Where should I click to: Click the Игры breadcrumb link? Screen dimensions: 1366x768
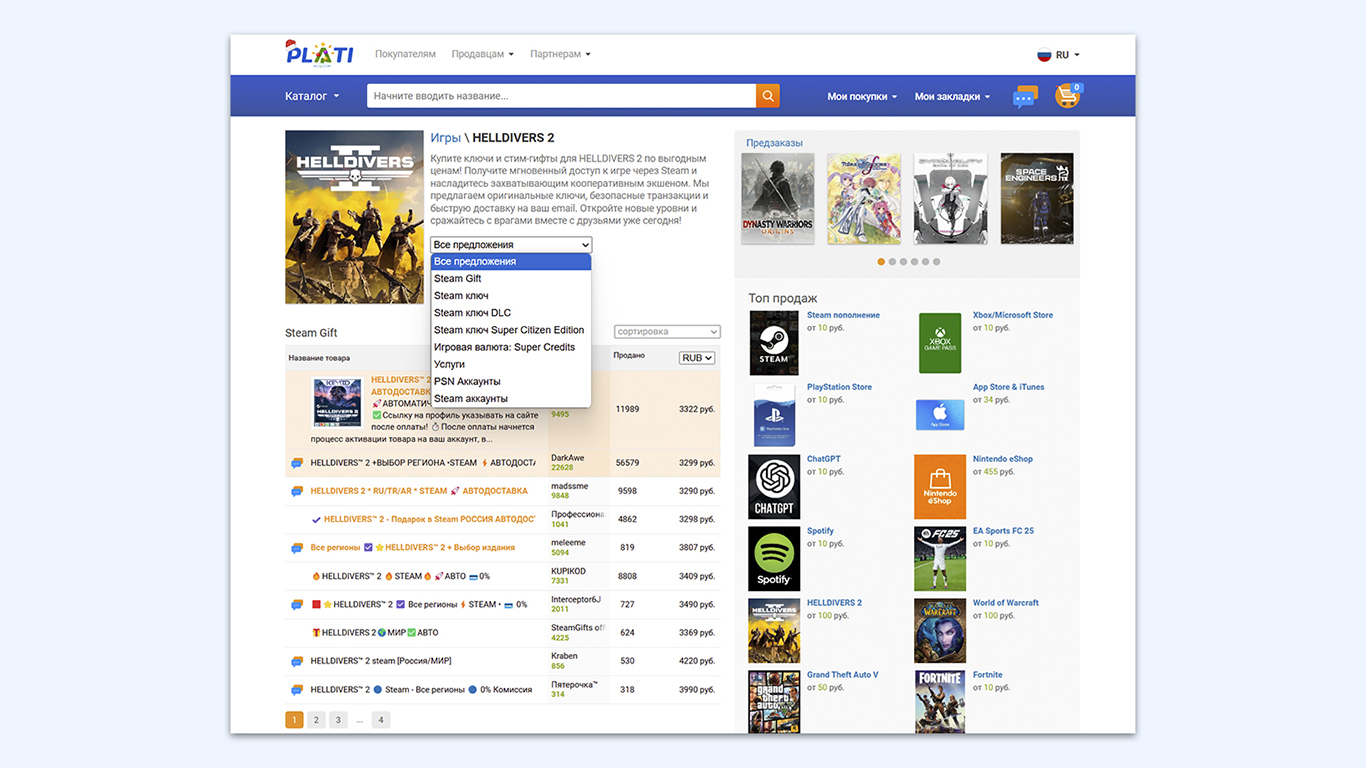(x=445, y=138)
